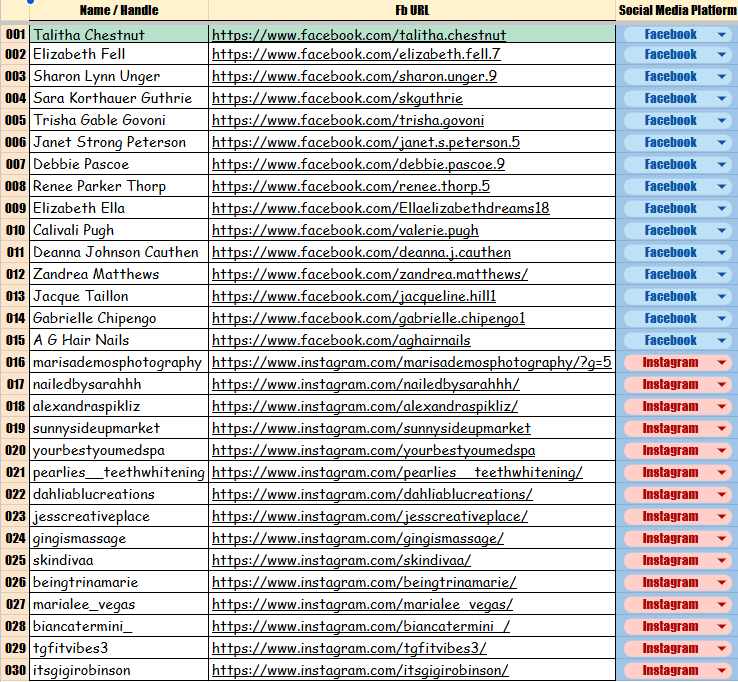Follow the alexandraspikliz Instagram URL
This screenshot has width=738, height=682.
(x=365, y=407)
